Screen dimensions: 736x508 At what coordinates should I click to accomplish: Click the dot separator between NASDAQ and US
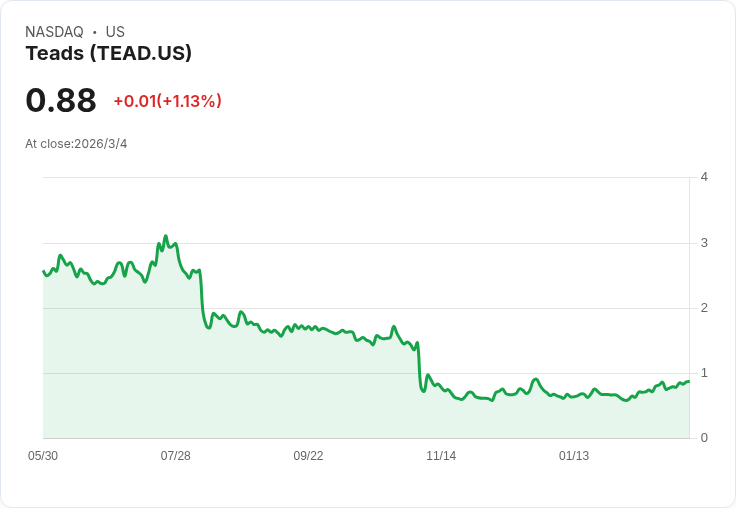94,32
